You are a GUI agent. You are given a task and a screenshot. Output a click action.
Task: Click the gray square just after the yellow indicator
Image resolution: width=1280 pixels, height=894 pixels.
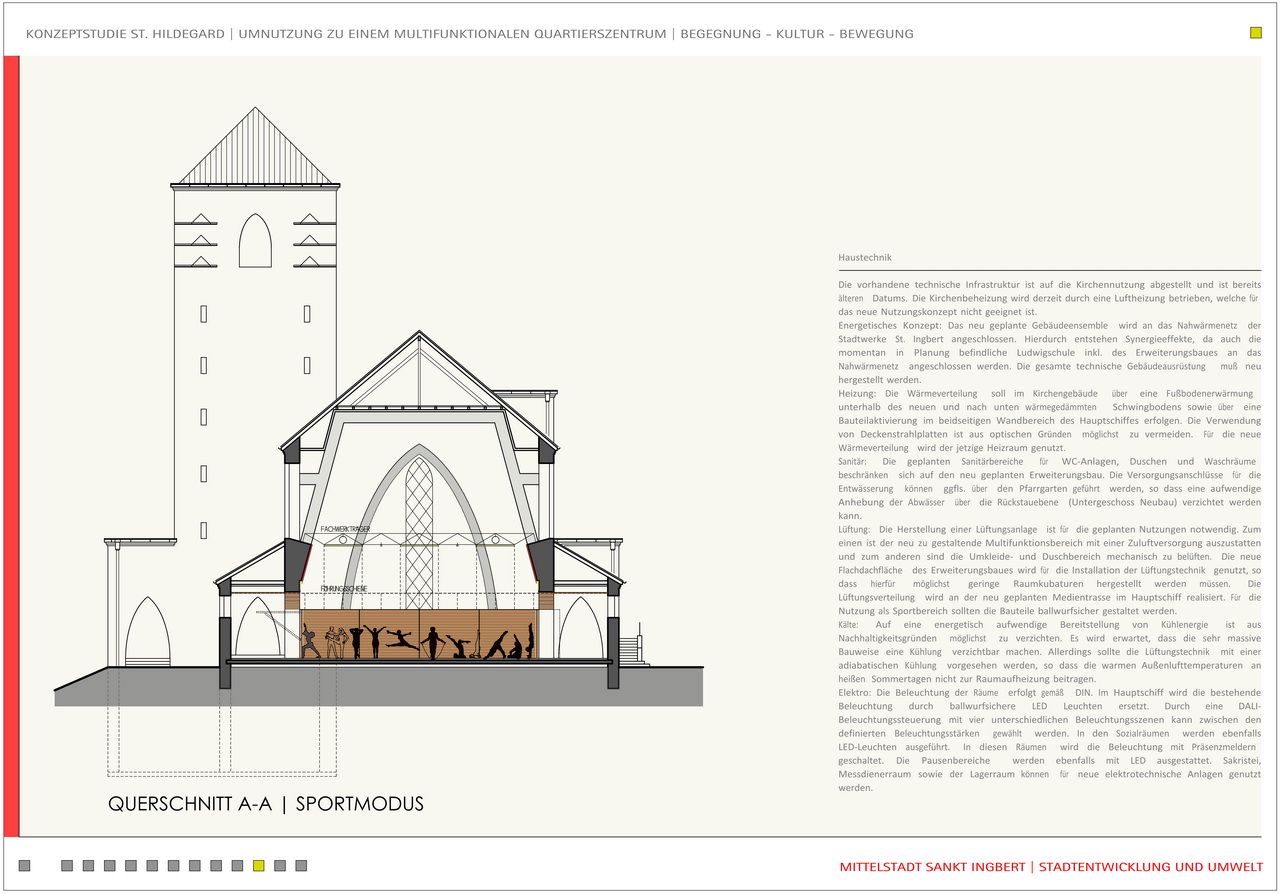[280, 866]
